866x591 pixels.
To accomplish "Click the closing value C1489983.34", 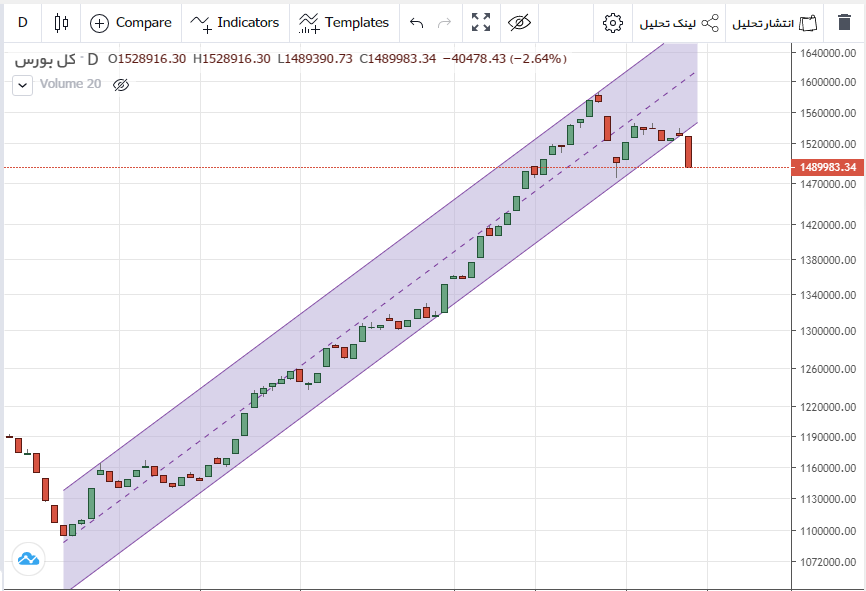I will click(x=398, y=59).
